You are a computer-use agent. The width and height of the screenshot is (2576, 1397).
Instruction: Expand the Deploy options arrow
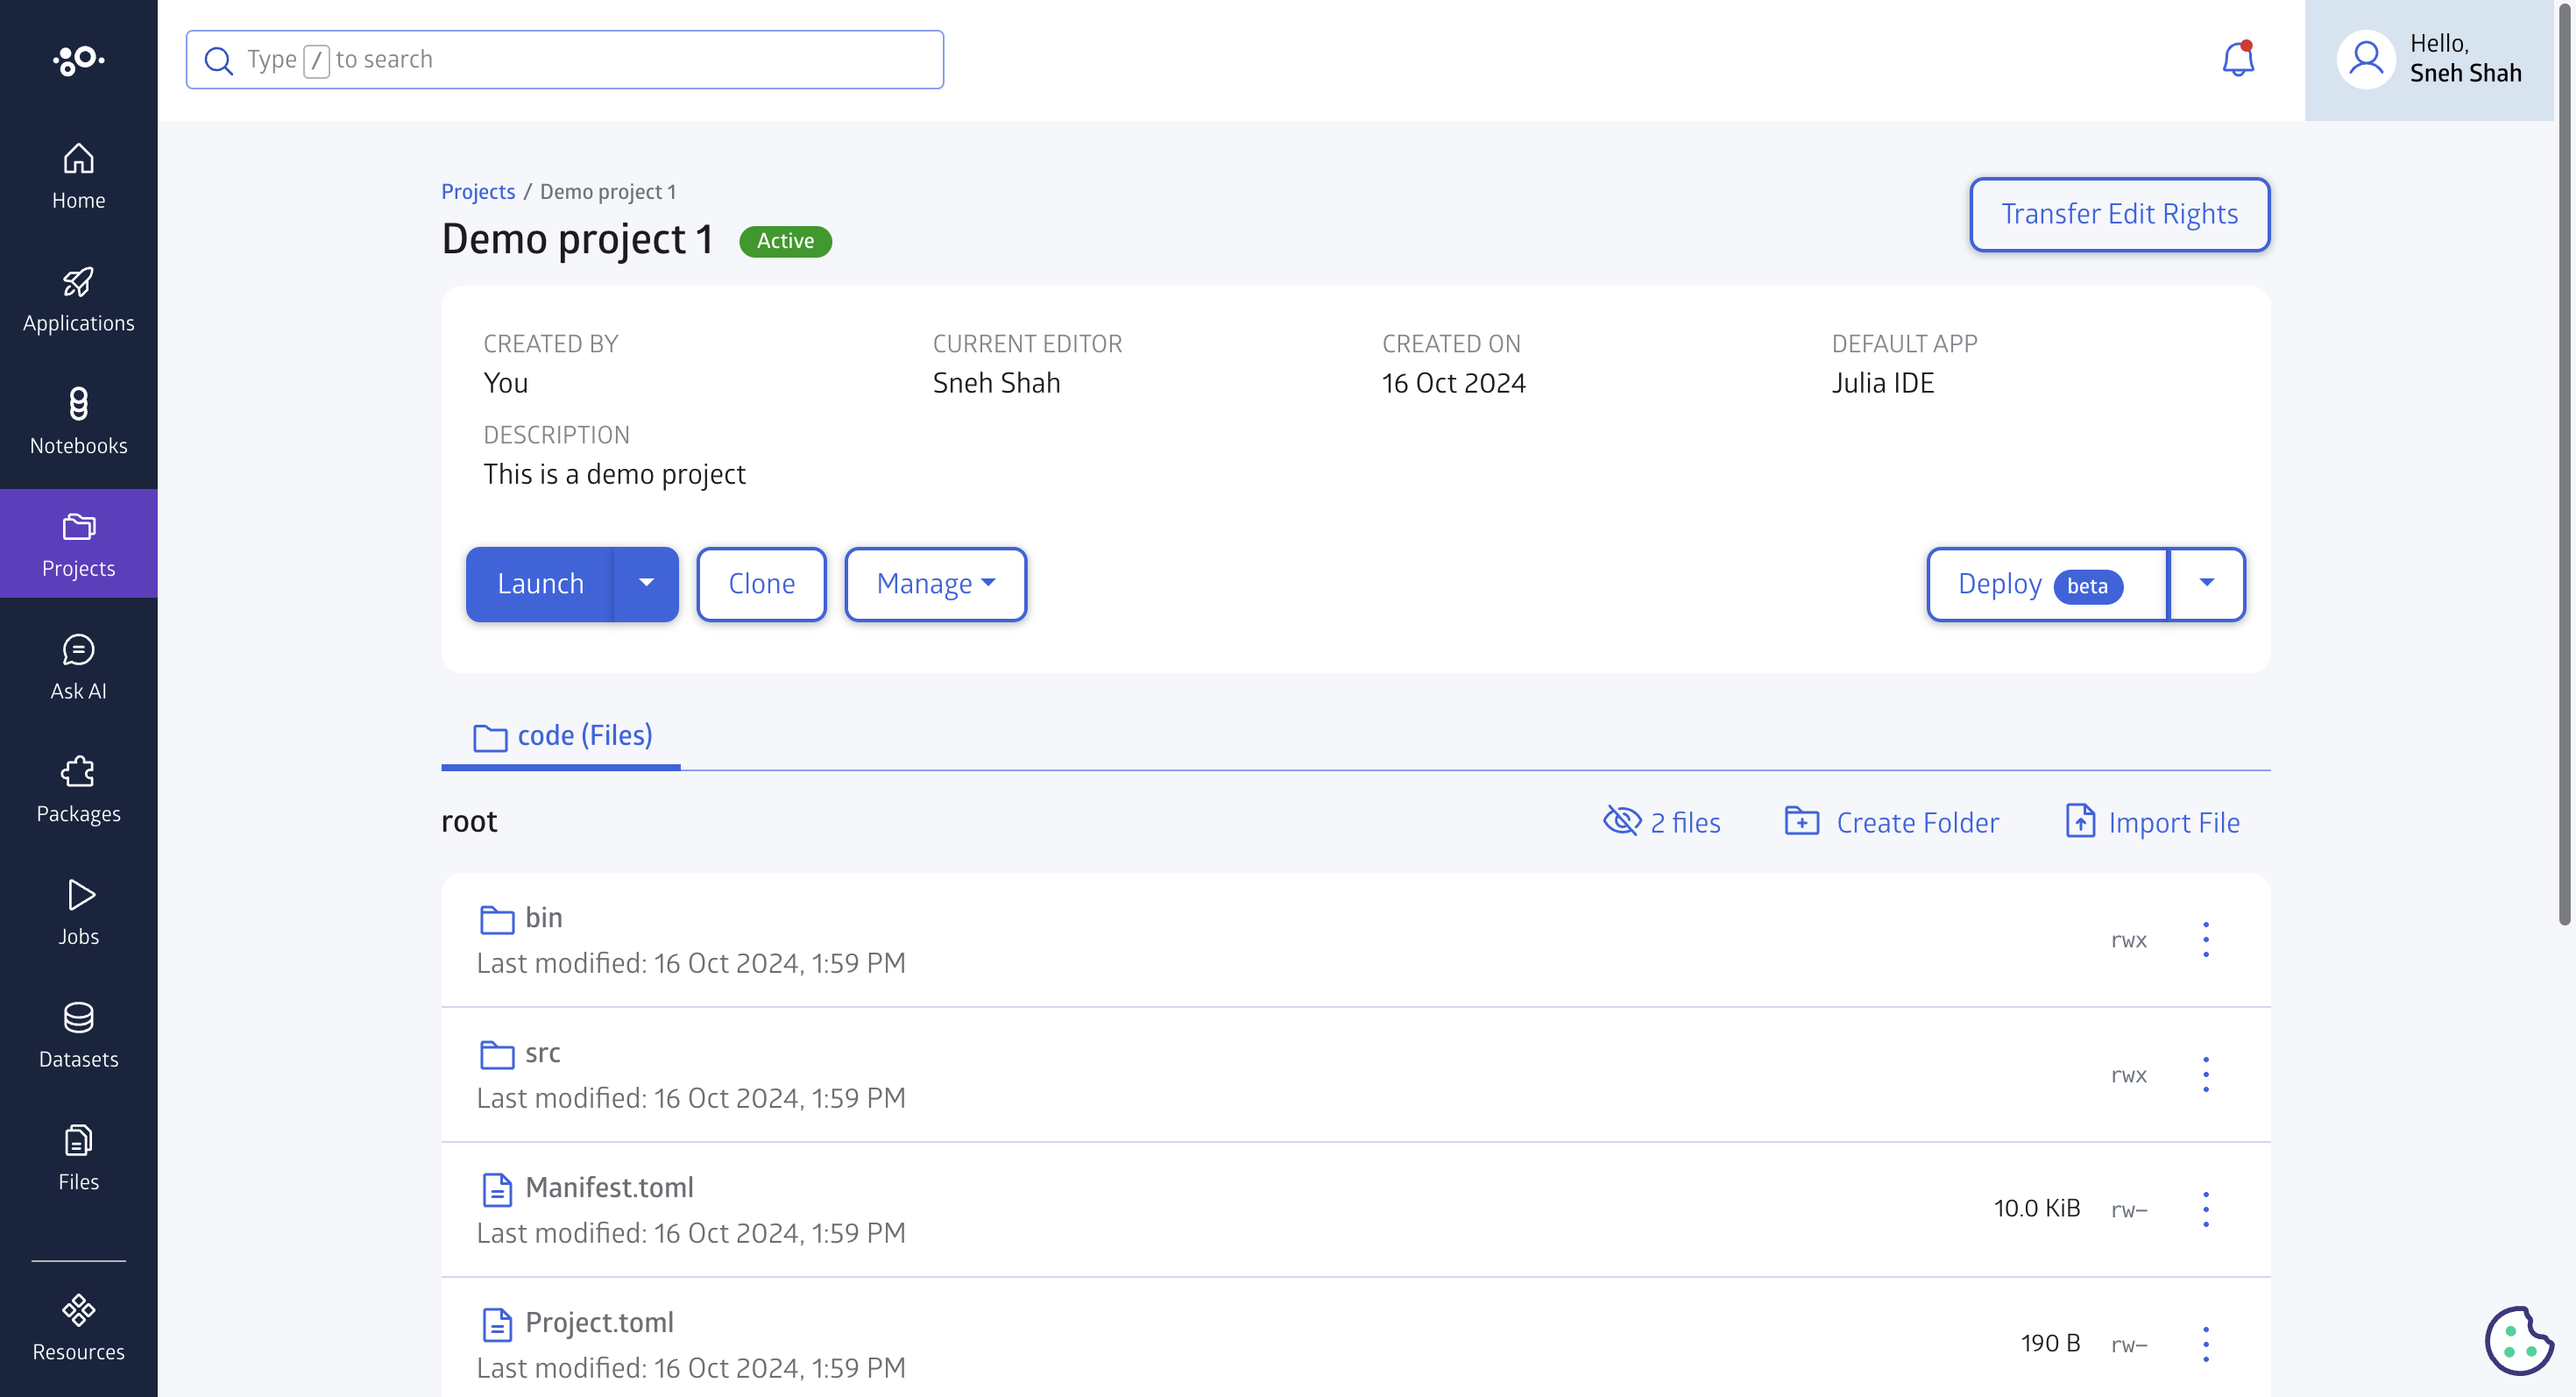click(2207, 584)
